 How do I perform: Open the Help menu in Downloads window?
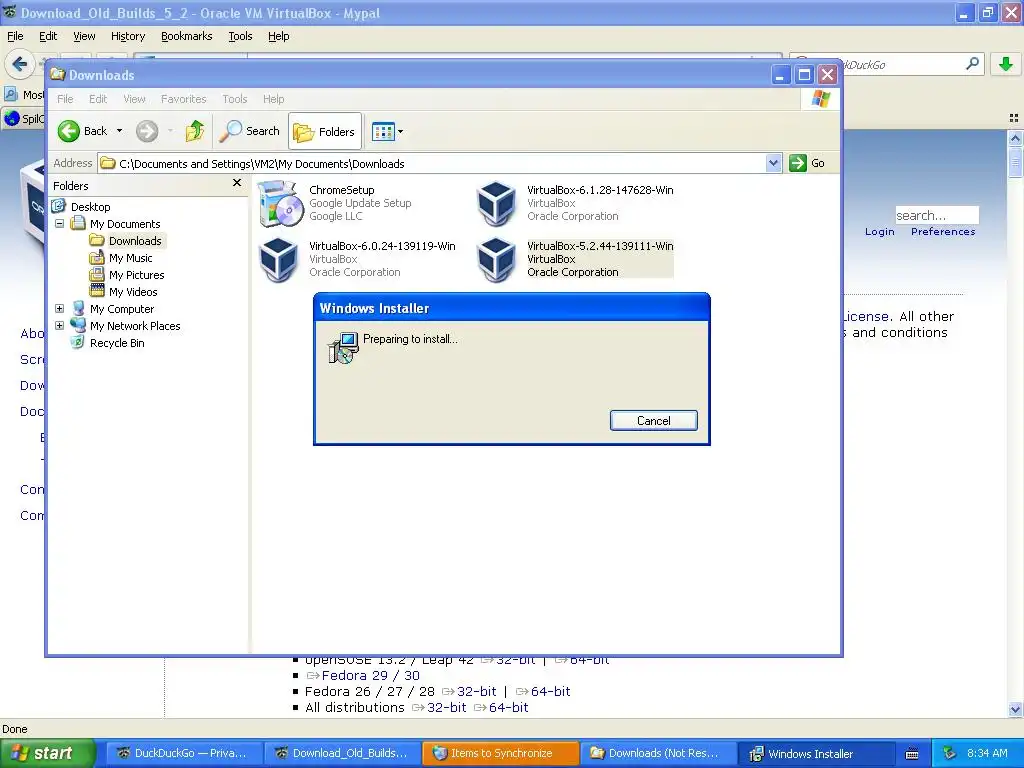[x=274, y=99]
